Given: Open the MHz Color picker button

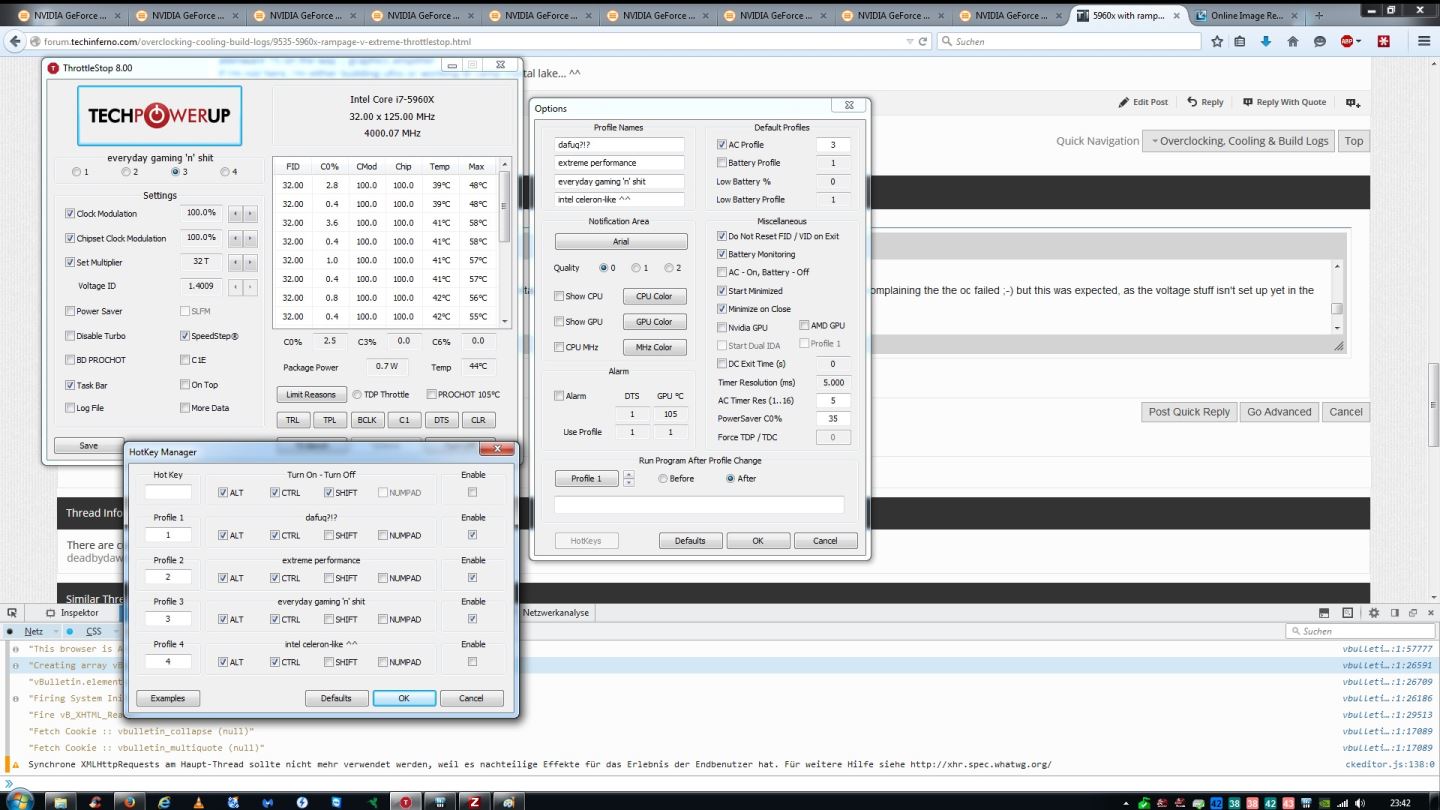Looking at the screenshot, I should [655, 347].
